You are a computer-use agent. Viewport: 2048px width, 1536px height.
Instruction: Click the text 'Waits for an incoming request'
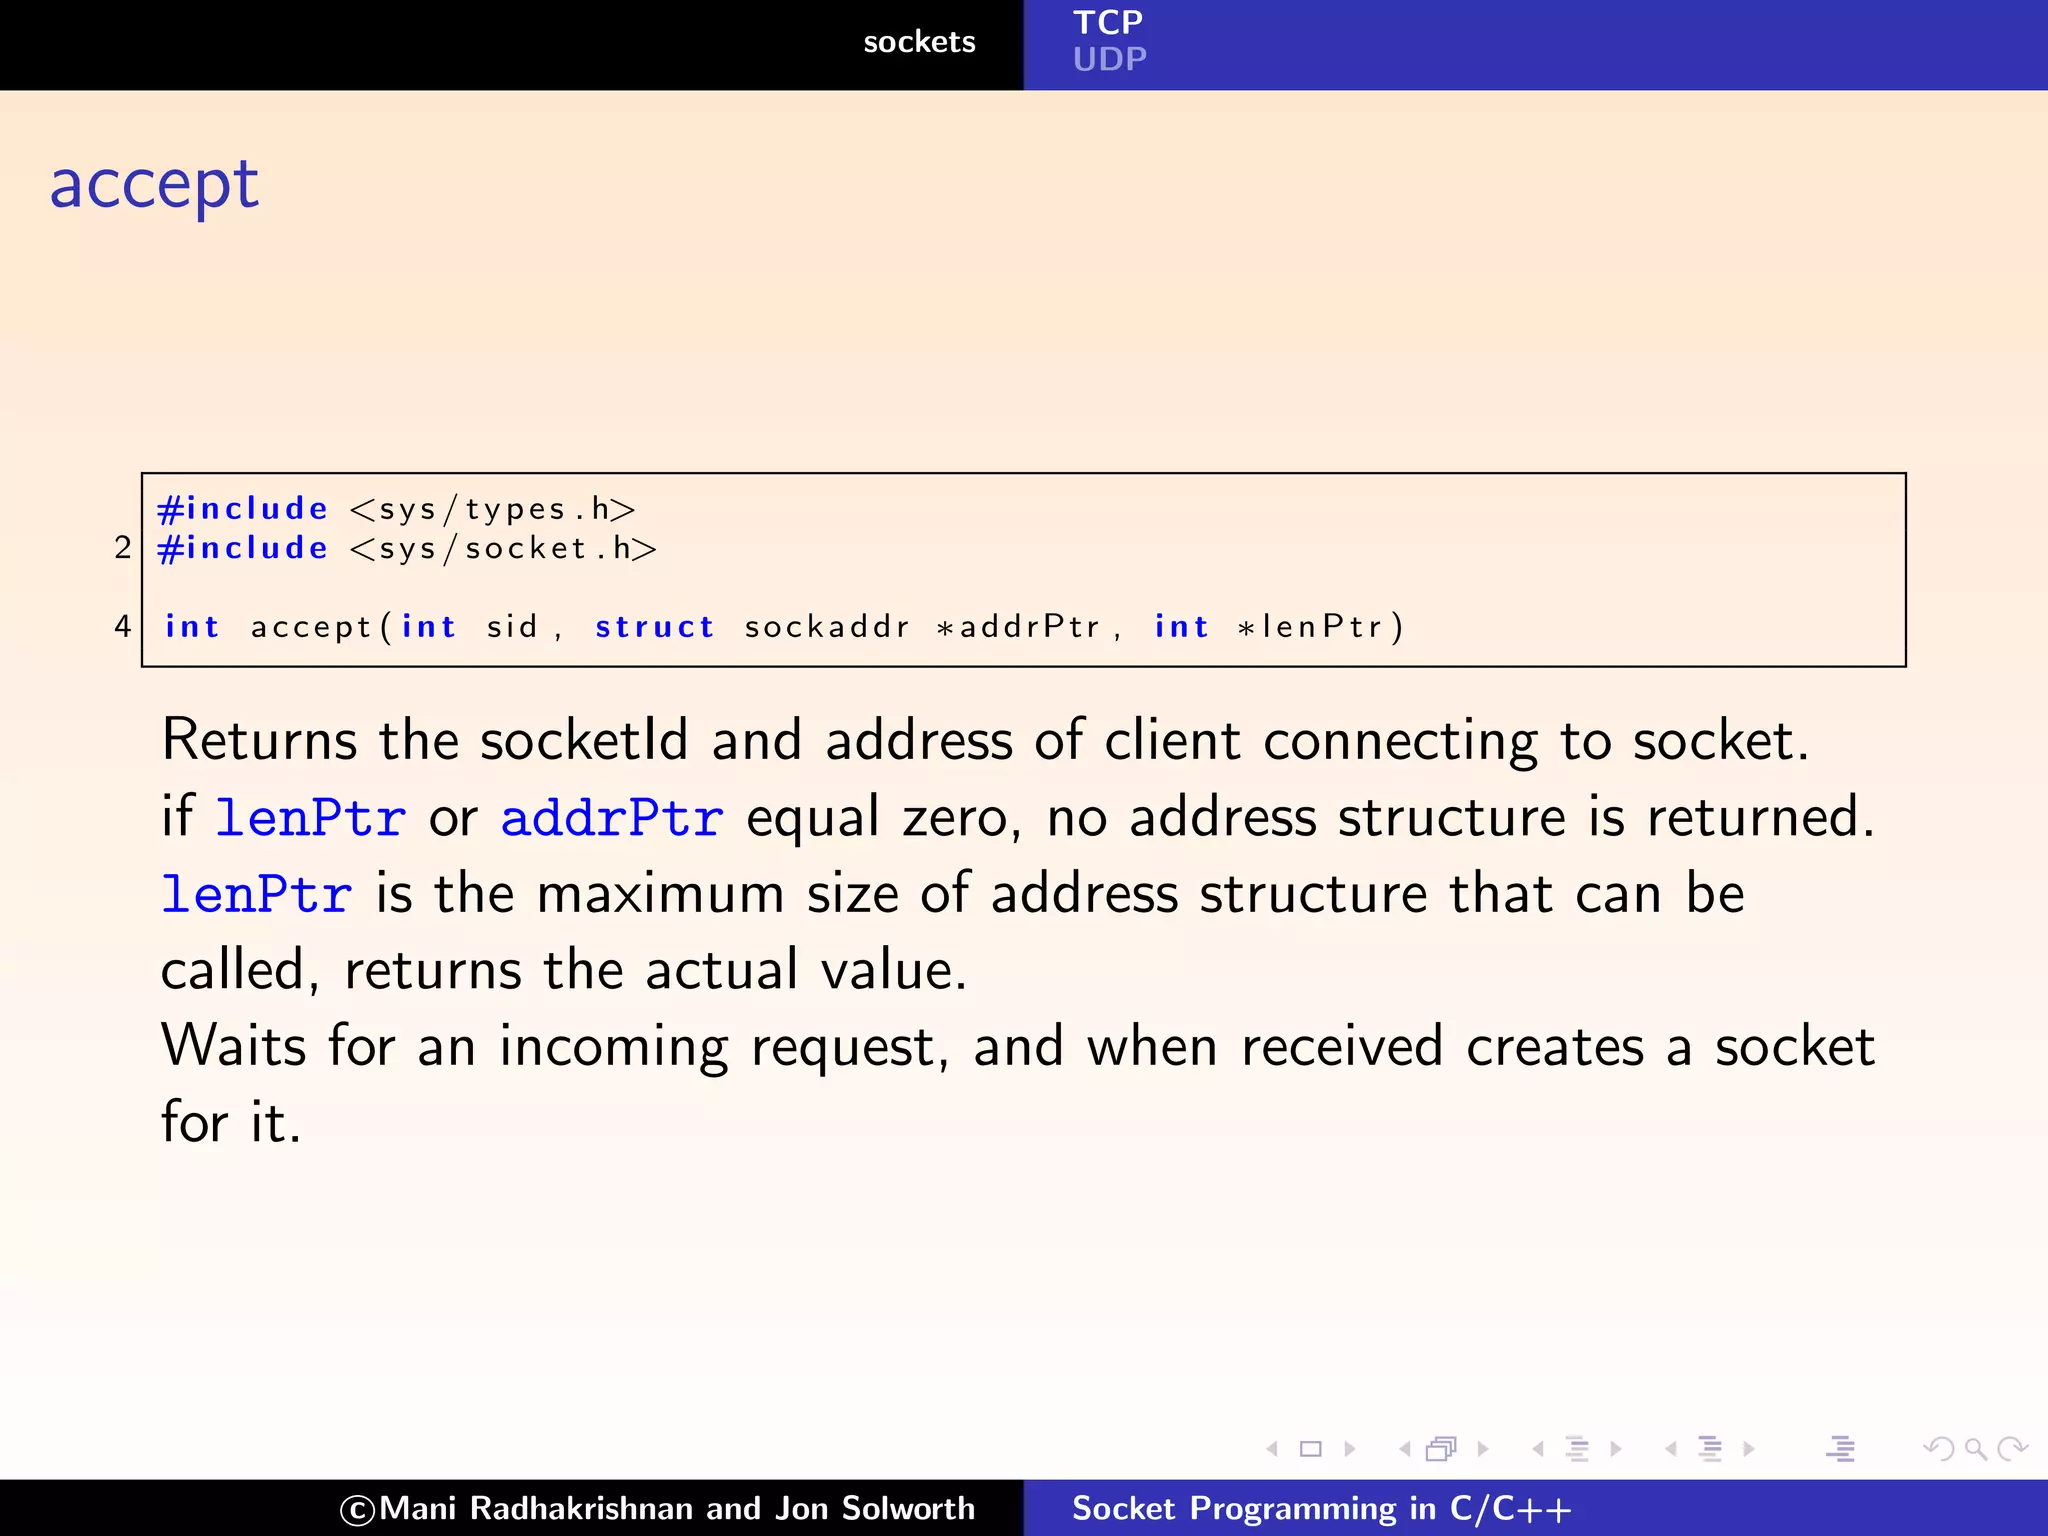pyautogui.click(x=555, y=1047)
